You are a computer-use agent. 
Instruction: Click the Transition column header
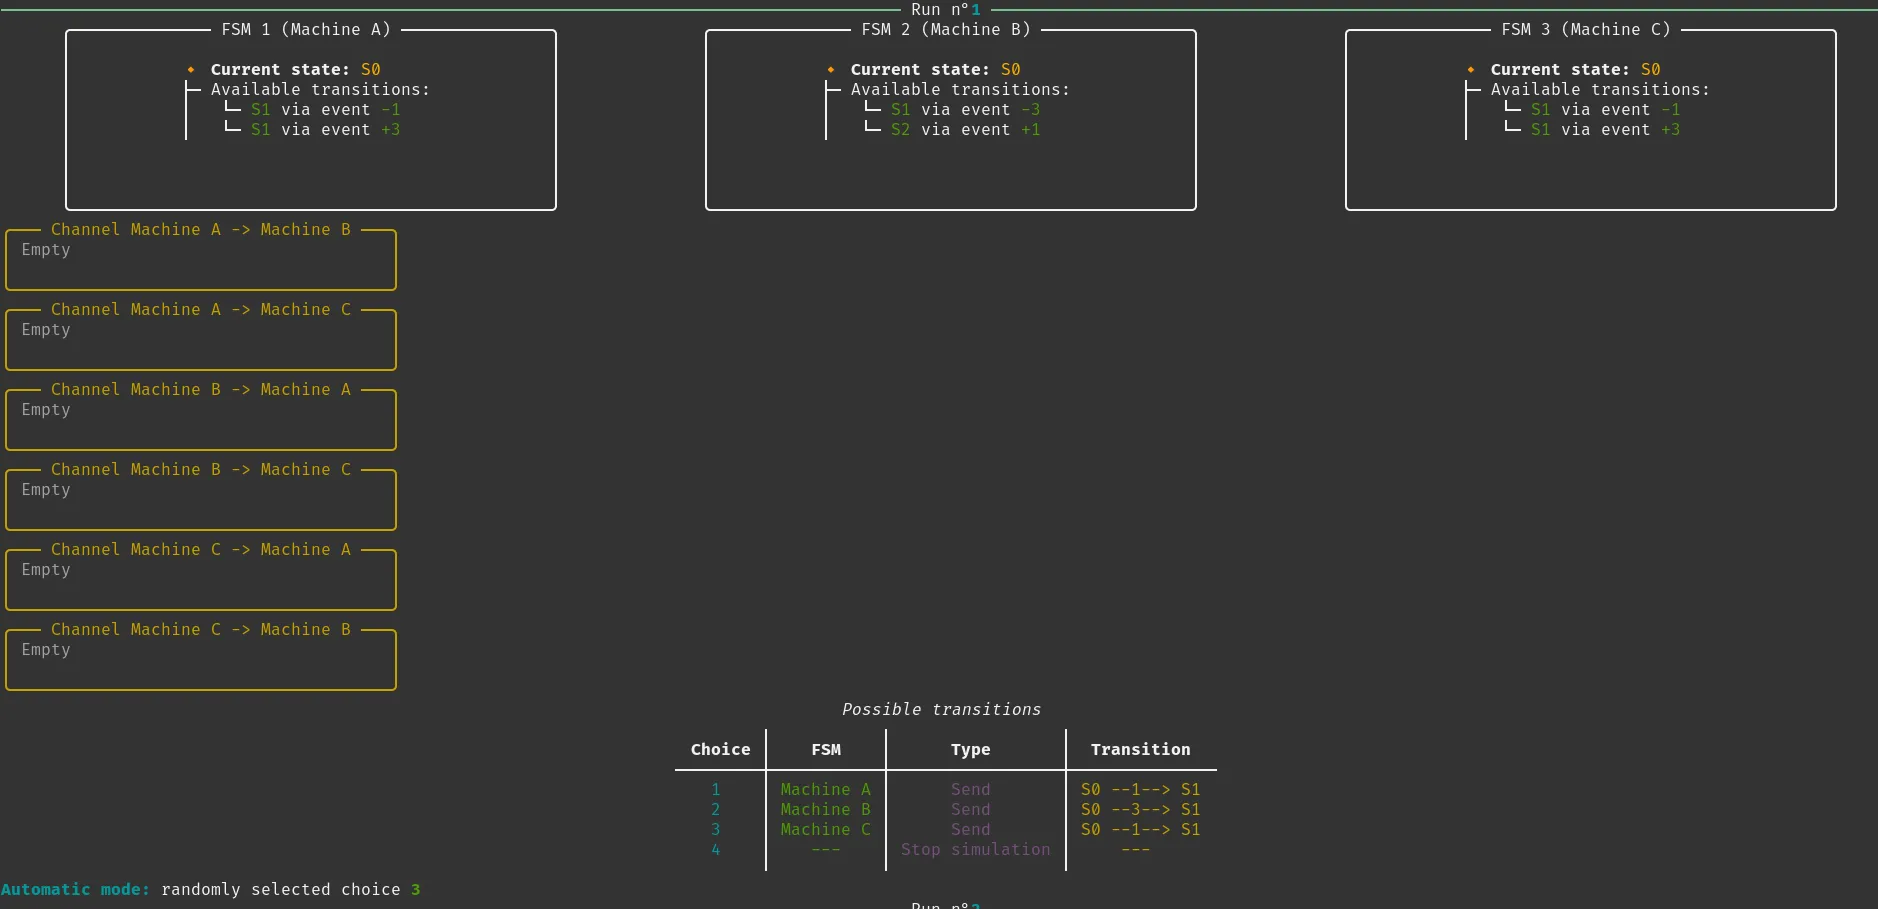[x=1140, y=750]
